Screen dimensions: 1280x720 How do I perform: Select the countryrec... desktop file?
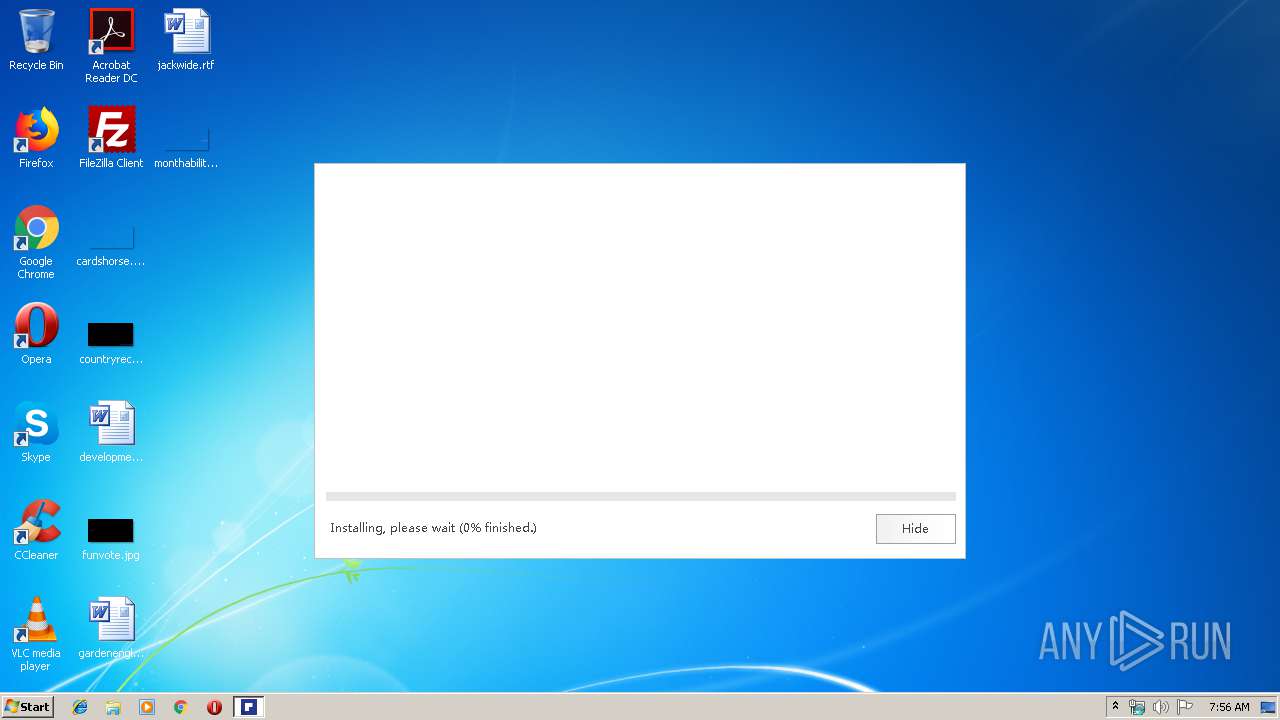point(111,341)
